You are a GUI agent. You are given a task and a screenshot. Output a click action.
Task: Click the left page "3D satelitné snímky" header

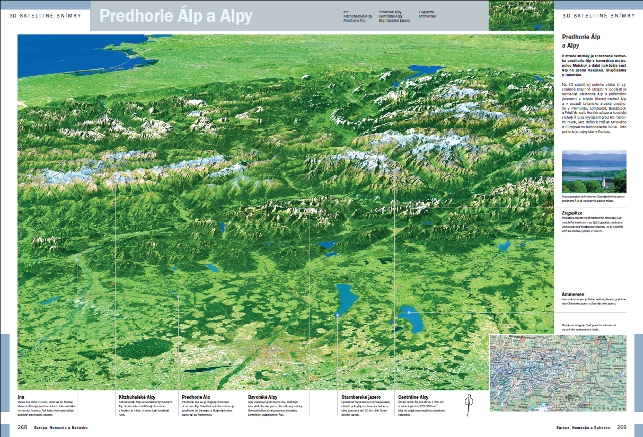coord(40,16)
